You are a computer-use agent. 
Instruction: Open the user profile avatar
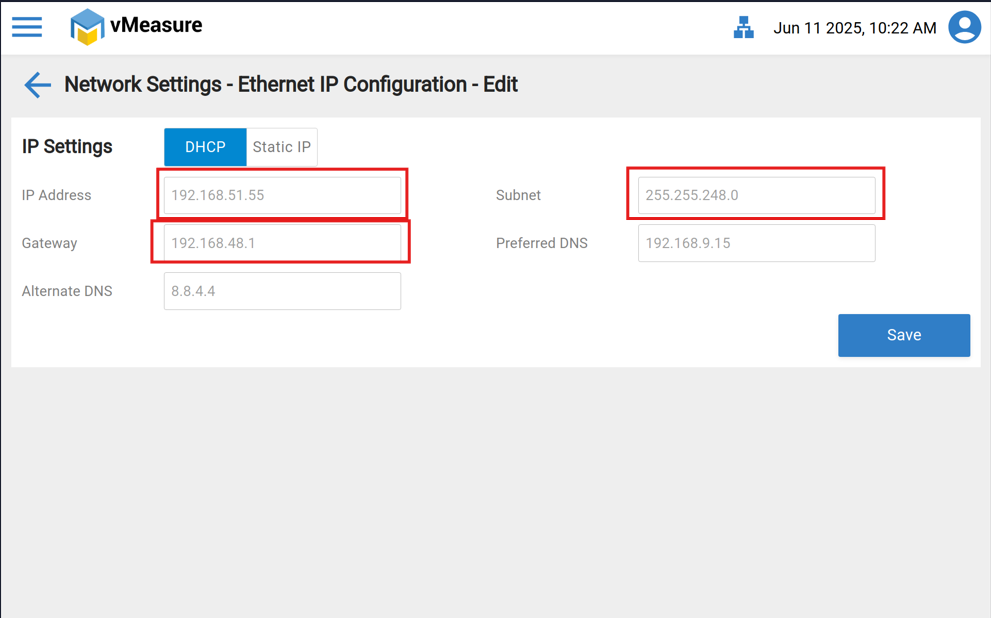pyautogui.click(x=964, y=27)
